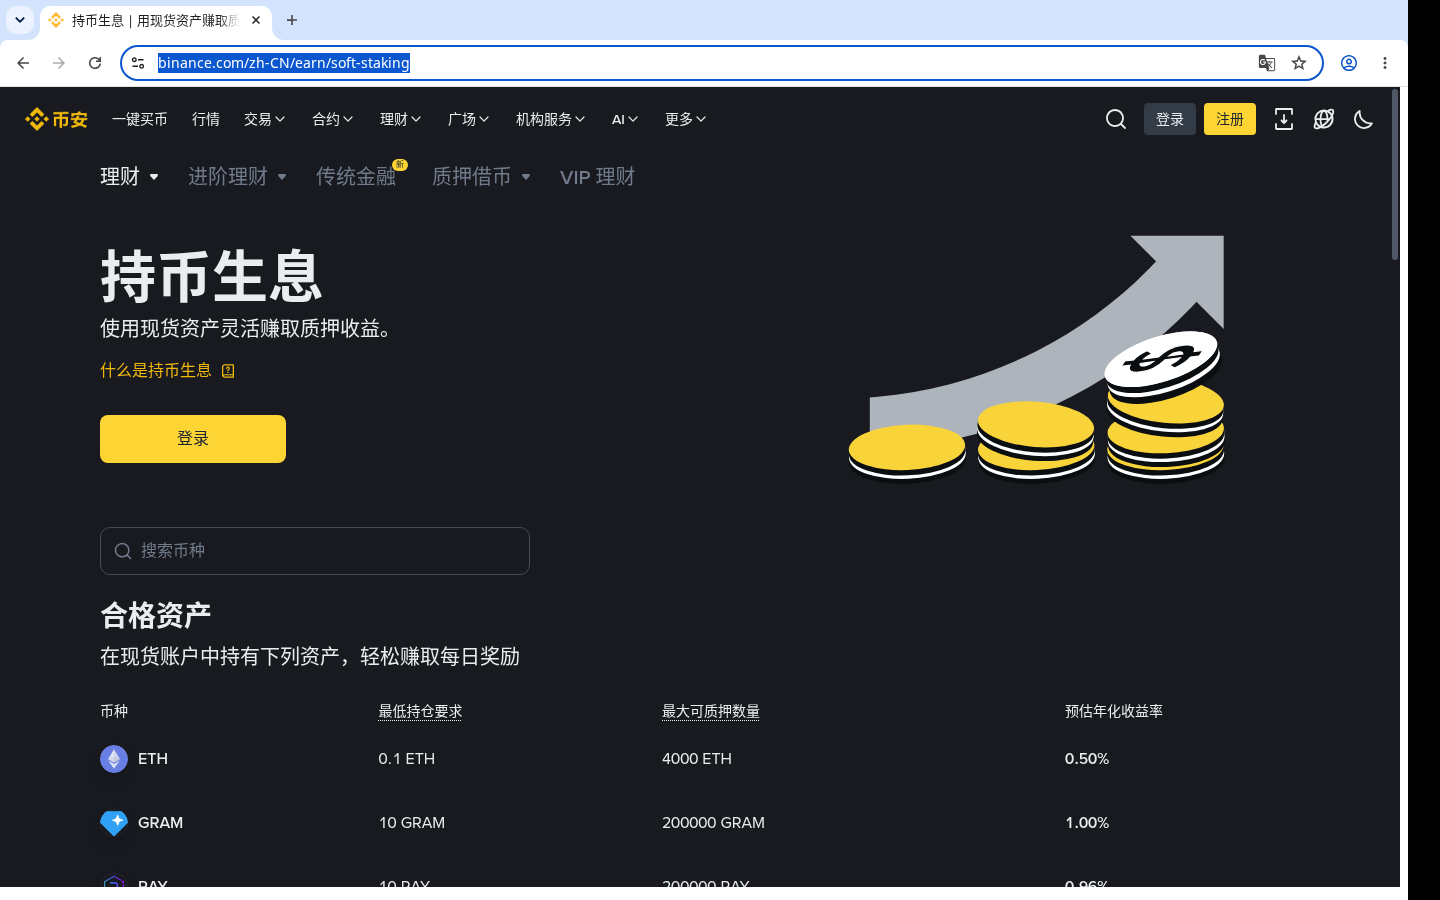Viewport: 1440px width, 900px height.
Task: Expand the 更多 dropdown menu
Action: (x=686, y=119)
